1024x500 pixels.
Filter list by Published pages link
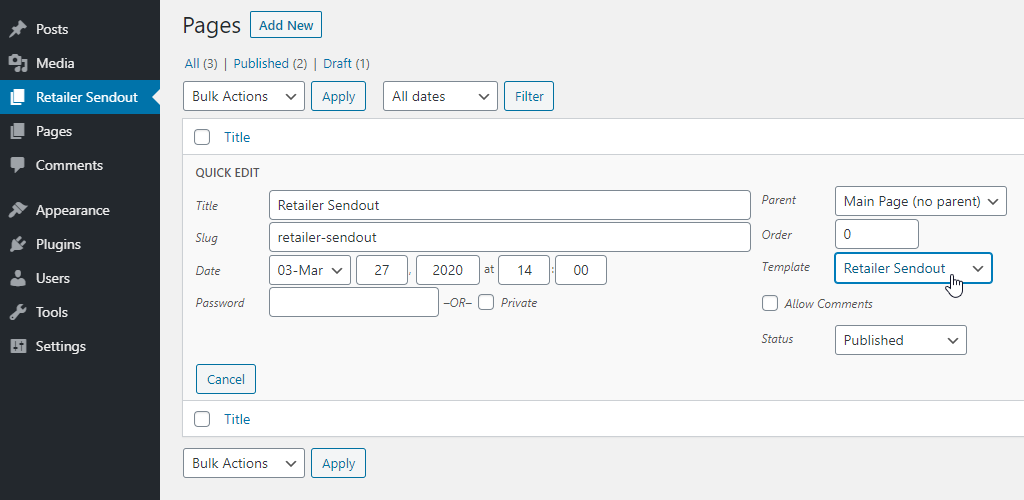(261, 63)
